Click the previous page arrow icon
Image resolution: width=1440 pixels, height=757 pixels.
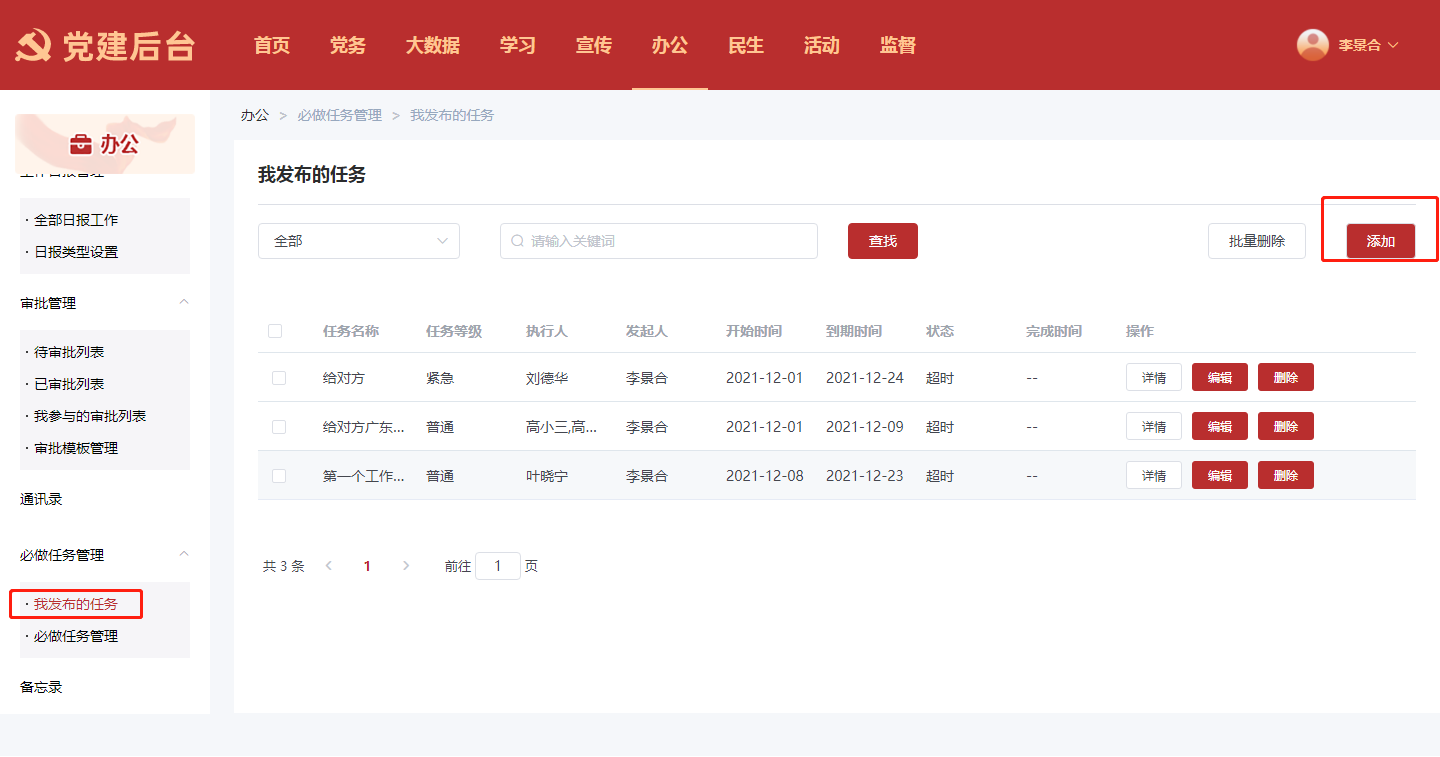pos(329,566)
